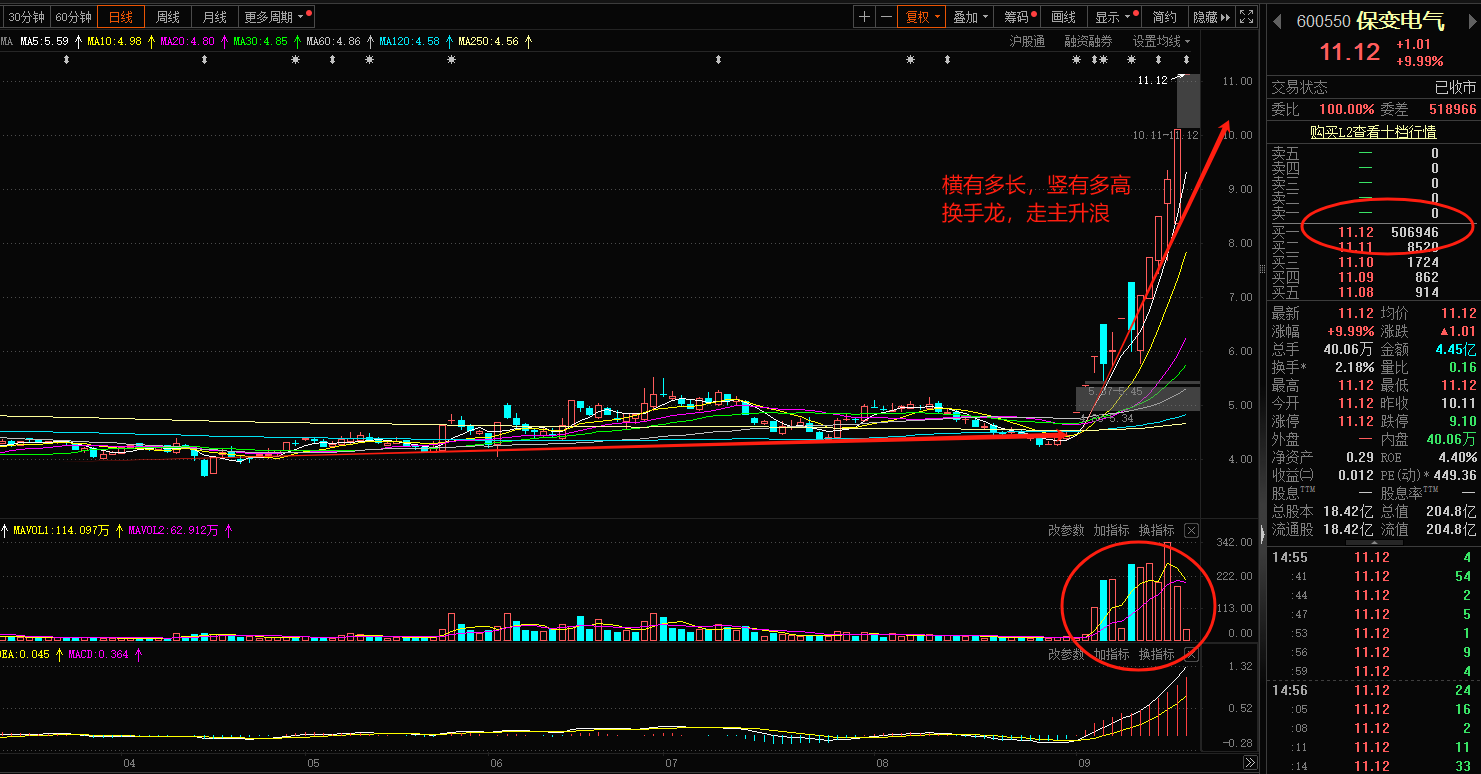Click 换指标 in volume panel

tap(1157, 530)
